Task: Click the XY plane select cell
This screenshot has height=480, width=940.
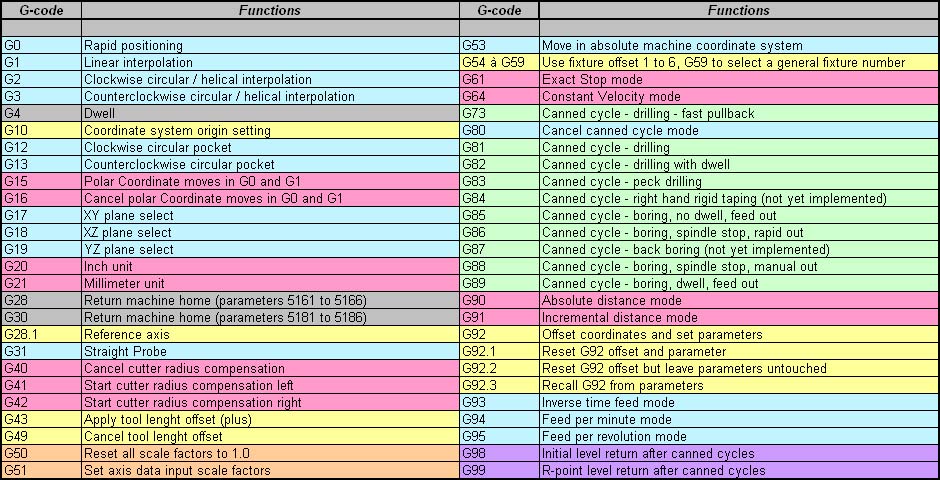Action: tap(270, 215)
